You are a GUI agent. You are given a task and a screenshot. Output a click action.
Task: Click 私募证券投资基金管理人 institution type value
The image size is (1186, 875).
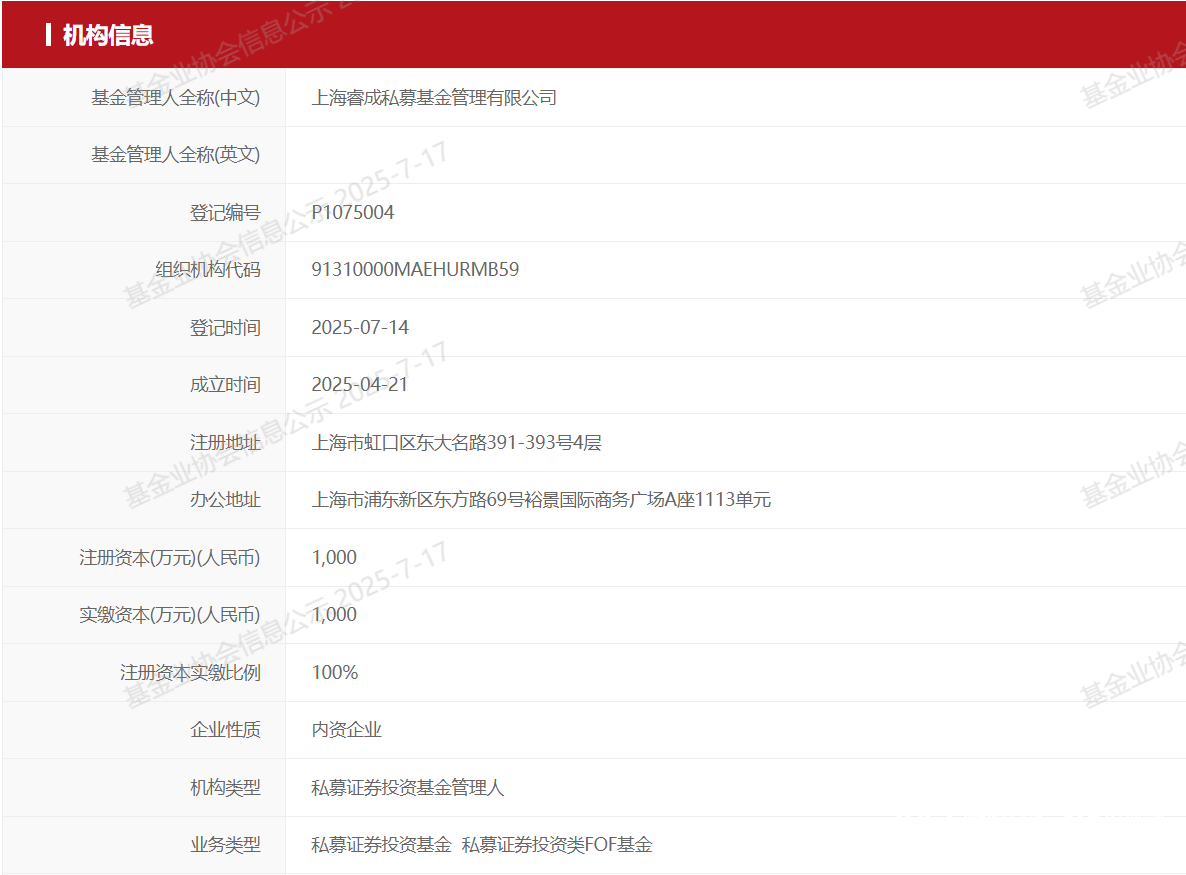(408, 787)
